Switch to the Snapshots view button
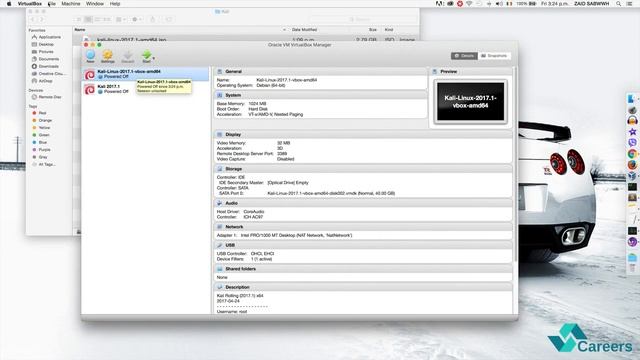Image resolution: width=640 pixels, height=360 pixels. tap(494, 56)
